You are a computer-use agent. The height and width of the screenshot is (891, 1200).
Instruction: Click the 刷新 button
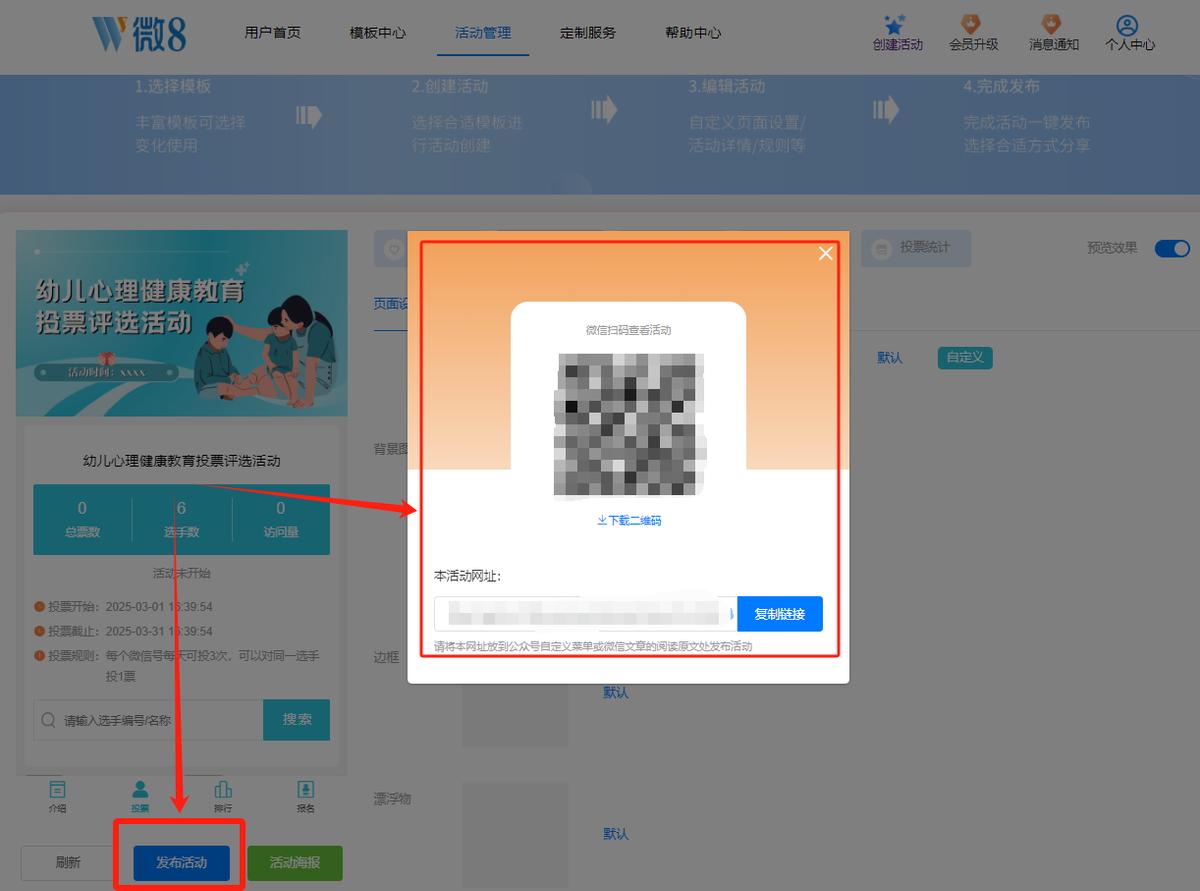pos(68,862)
